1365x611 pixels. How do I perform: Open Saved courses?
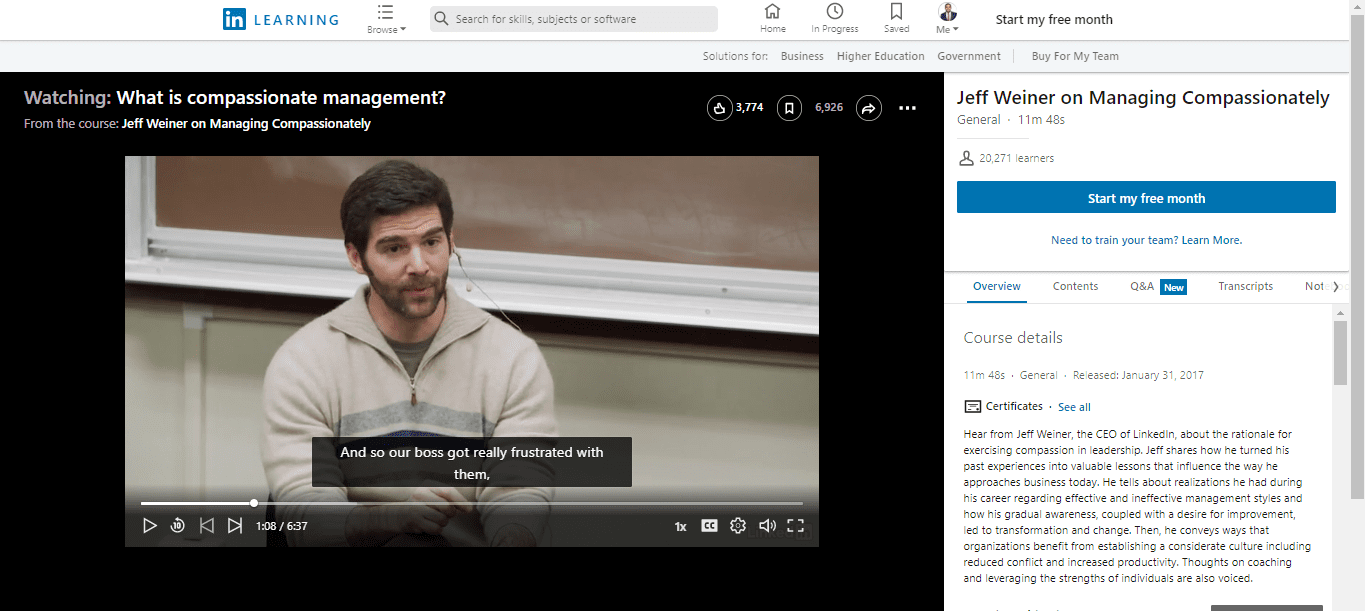point(897,18)
